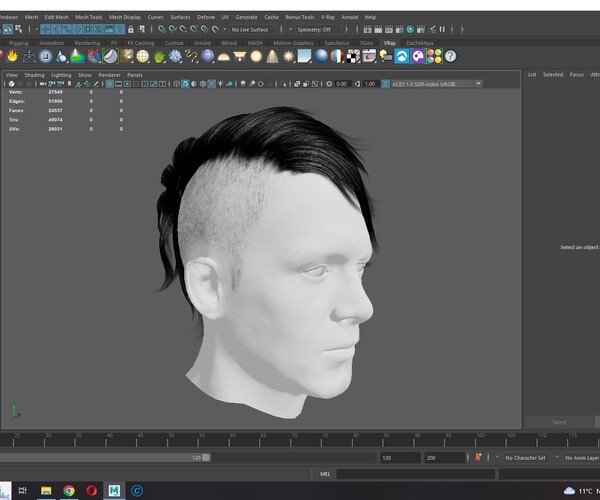Open the Deform menu
Viewport: 600px width, 500px height.
point(206,17)
